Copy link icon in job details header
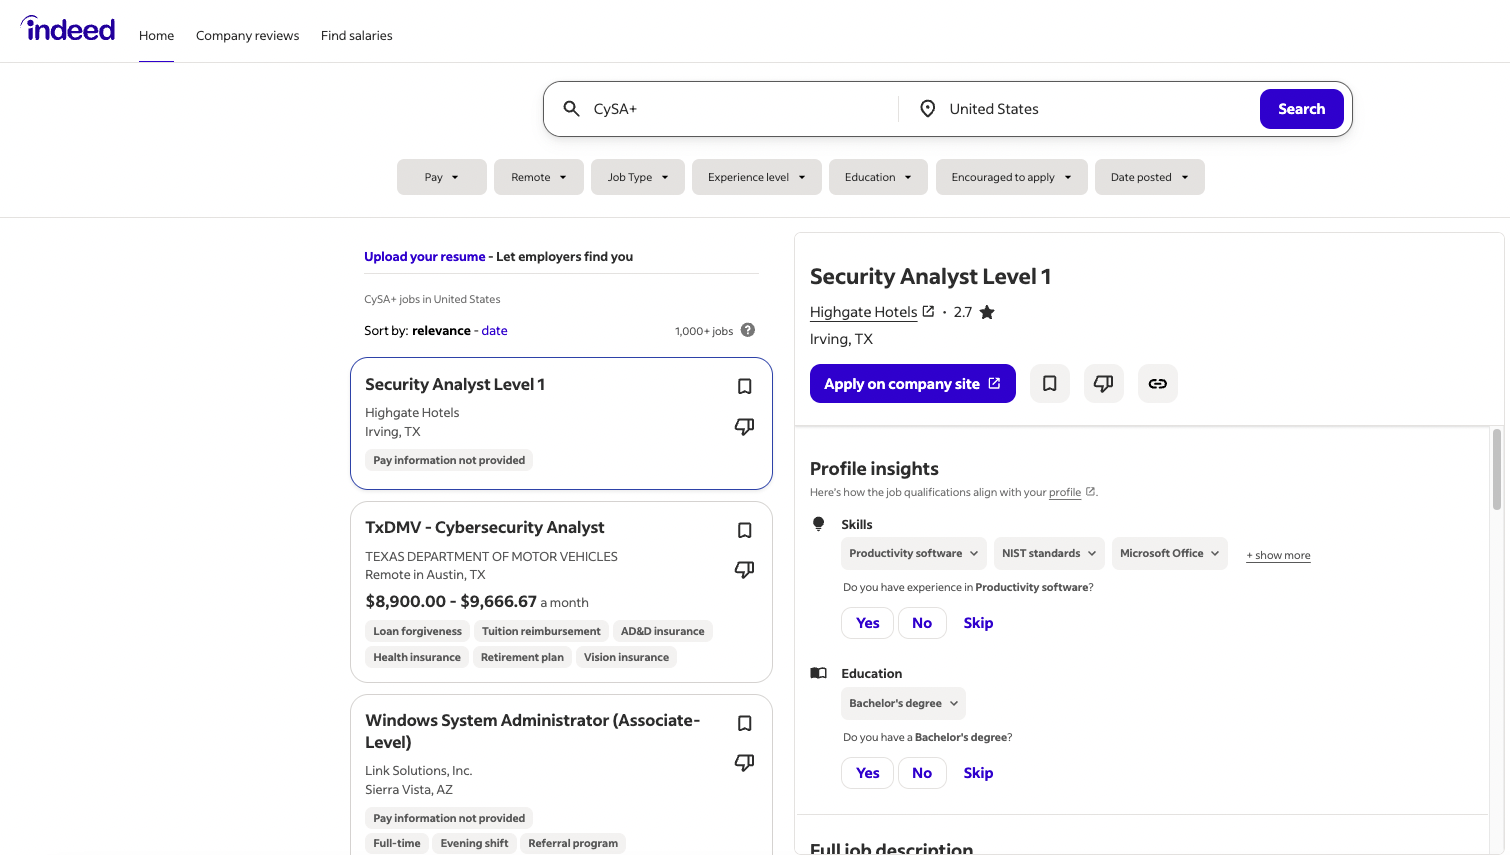This screenshot has height=855, width=1510. pyautogui.click(x=1157, y=384)
